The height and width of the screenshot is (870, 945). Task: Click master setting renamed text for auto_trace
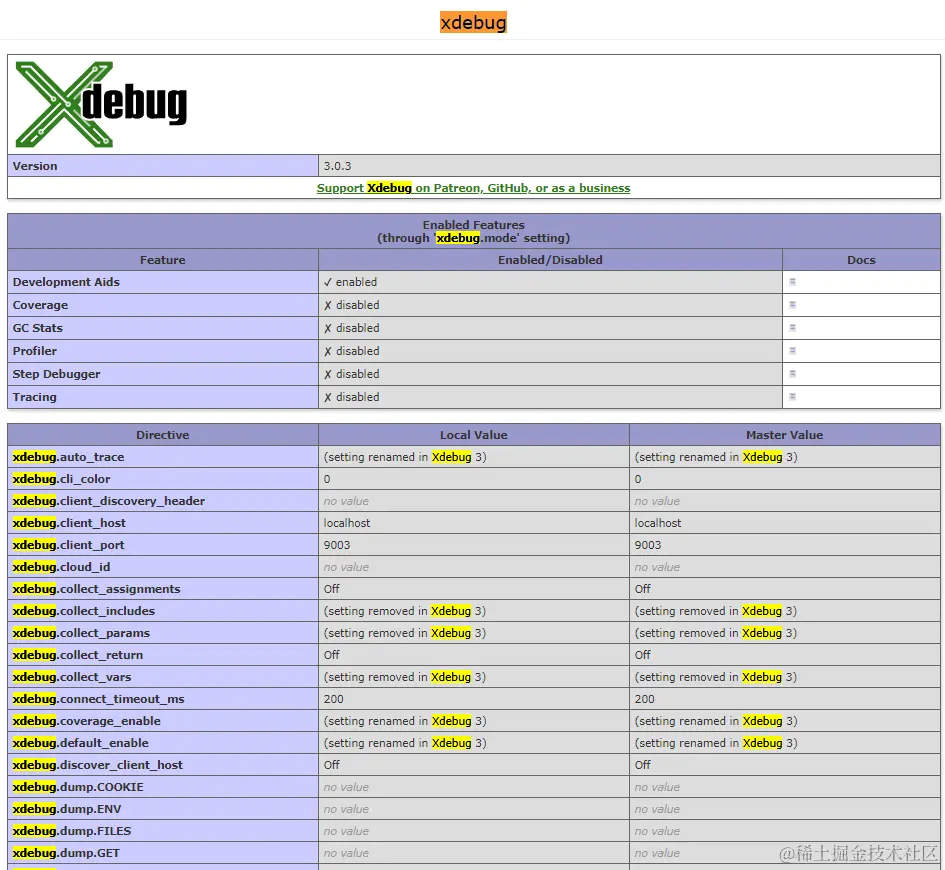point(716,457)
